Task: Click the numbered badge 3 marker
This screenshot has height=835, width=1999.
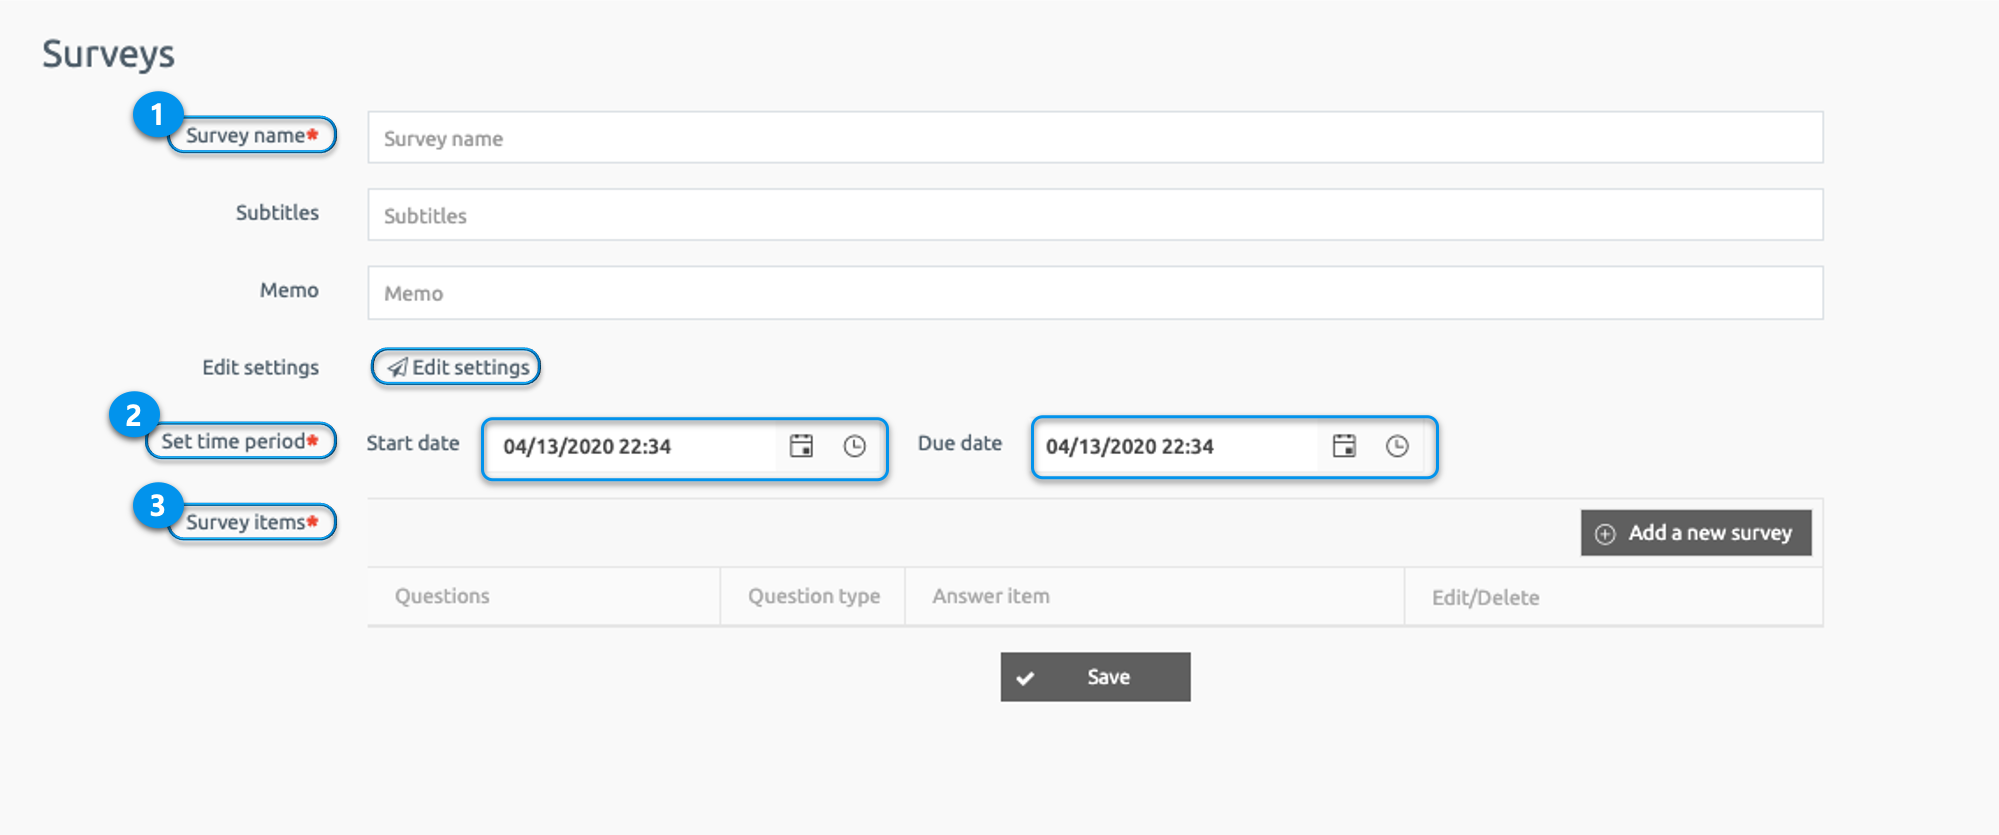Action: [157, 506]
